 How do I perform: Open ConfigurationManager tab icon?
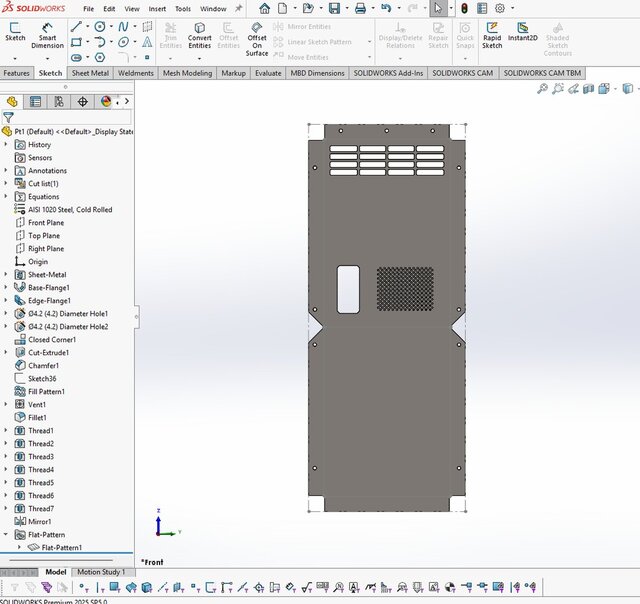click(x=59, y=101)
